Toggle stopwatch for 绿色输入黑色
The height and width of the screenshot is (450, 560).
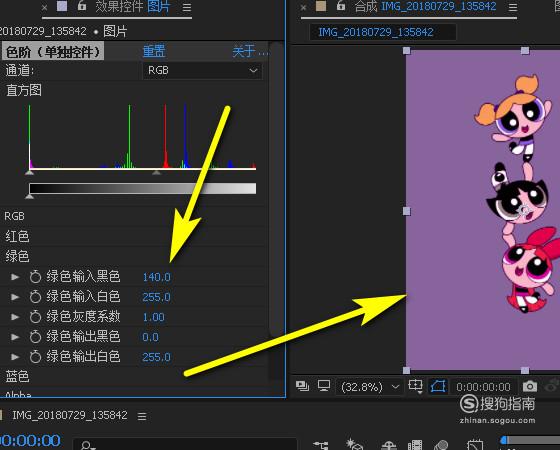click(35, 277)
